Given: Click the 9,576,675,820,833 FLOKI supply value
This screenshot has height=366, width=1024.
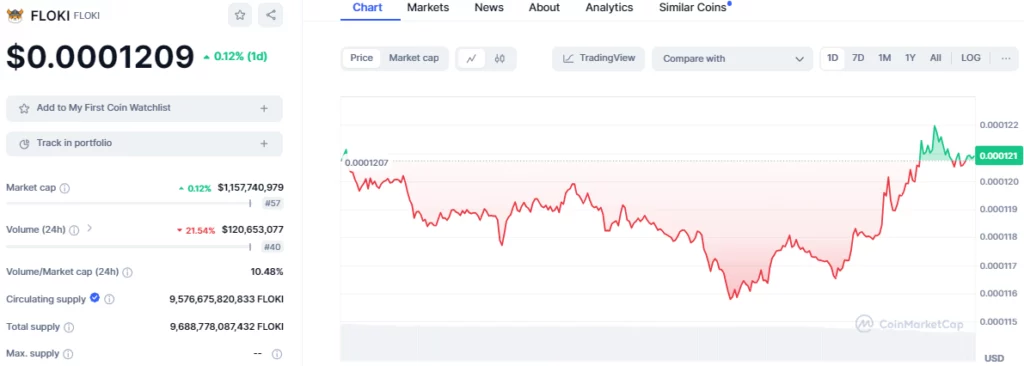Looking at the screenshot, I should tap(227, 299).
